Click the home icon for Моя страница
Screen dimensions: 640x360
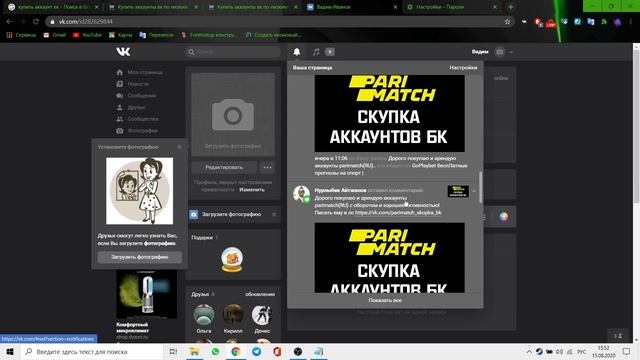point(120,72)
